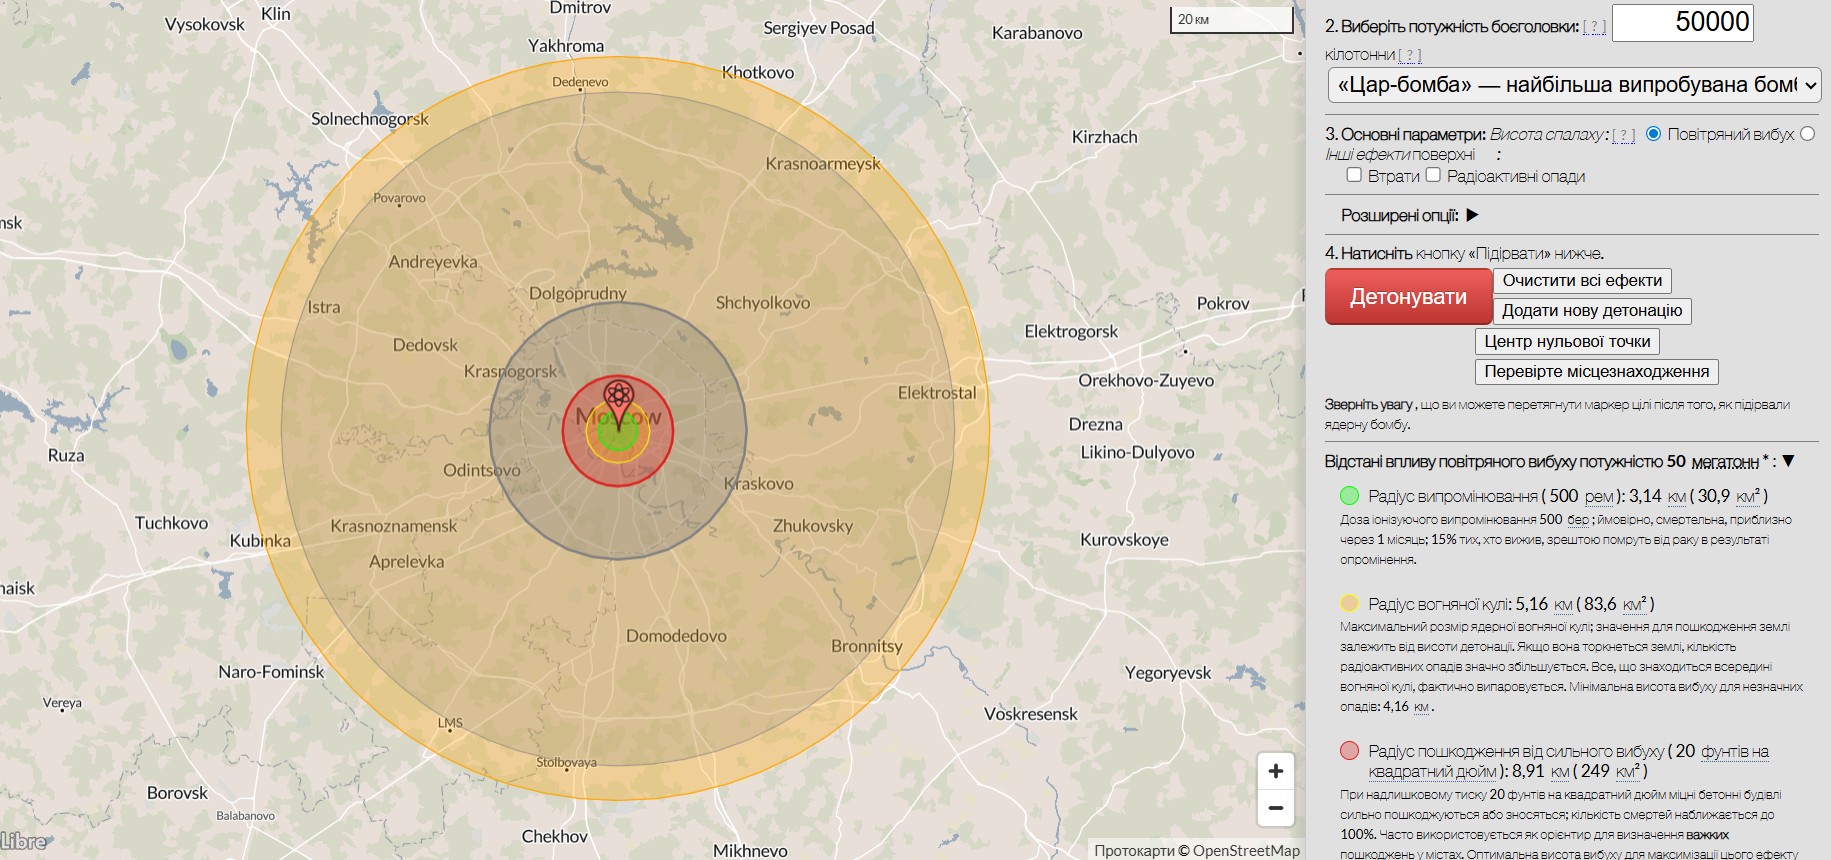Click the MapLibre logo in the map corner
The image size is (1831, 860).
pos(23,842)
